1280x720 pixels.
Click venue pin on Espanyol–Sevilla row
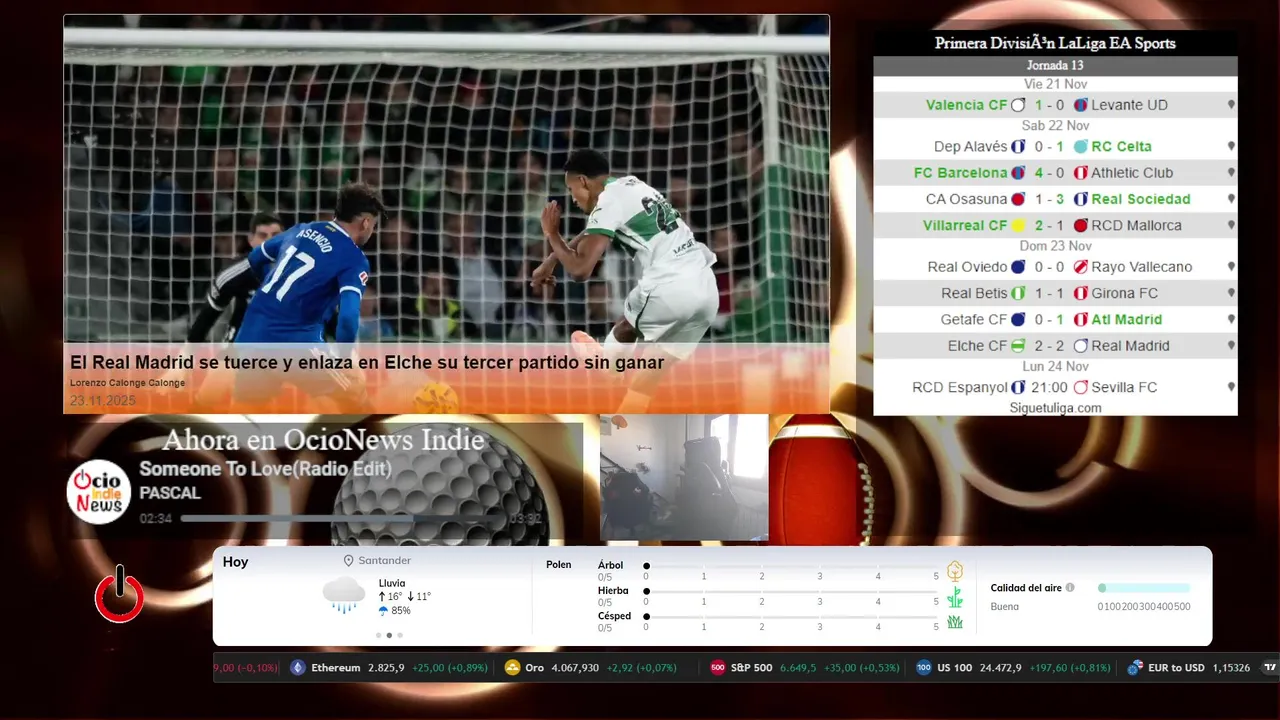1231,387
